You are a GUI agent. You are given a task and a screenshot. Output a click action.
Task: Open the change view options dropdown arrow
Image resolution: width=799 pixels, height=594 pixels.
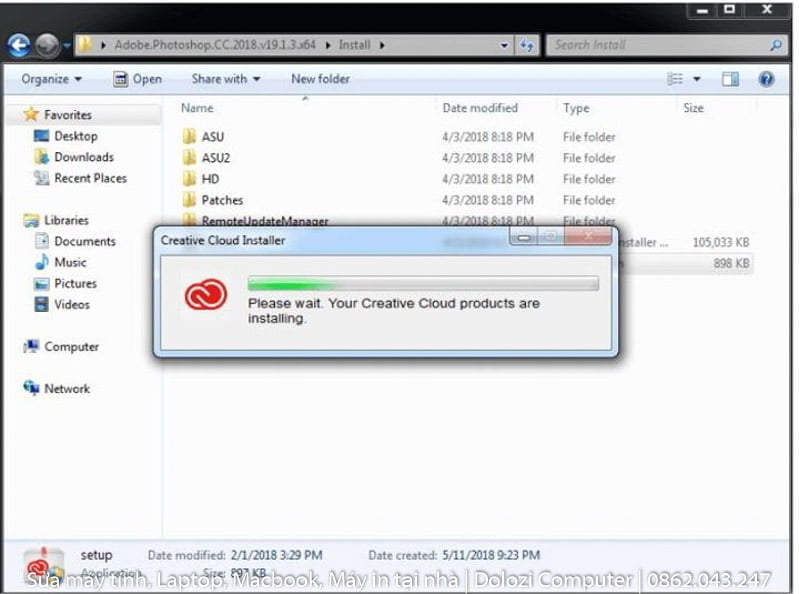click(x=697, y=79)
